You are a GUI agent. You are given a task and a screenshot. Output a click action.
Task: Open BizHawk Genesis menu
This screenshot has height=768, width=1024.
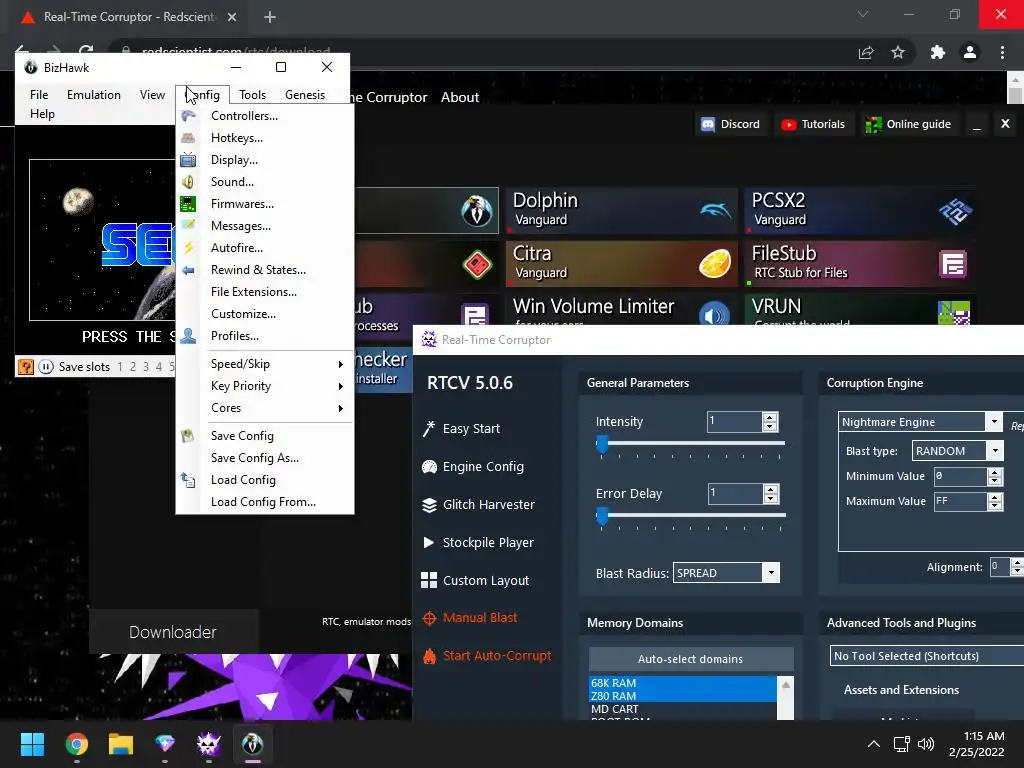(x=305, y=95)
